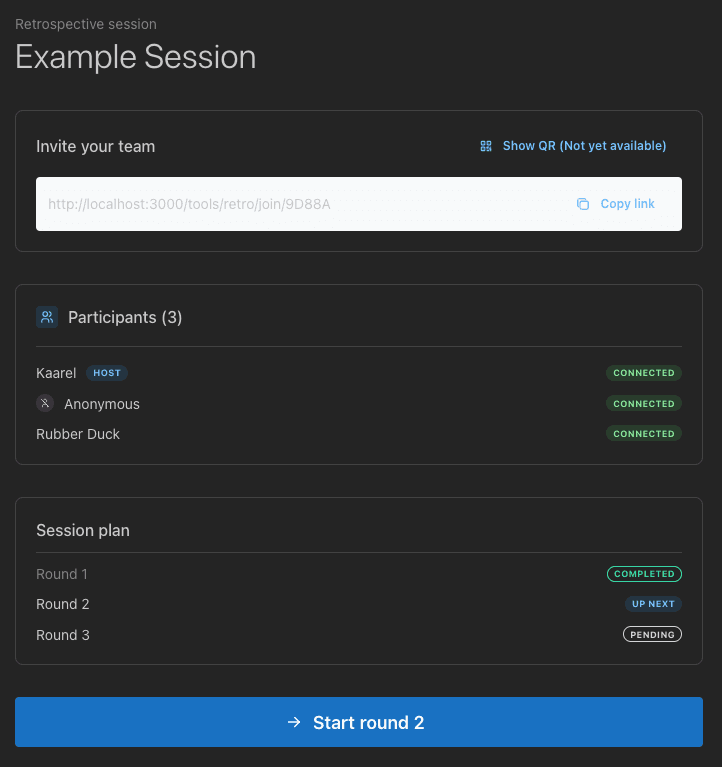The height and width of the screenshot is (767, 722).
Task: Select Round 3 in Session plan
Action: pyautogui.click(x=63, y=635)
